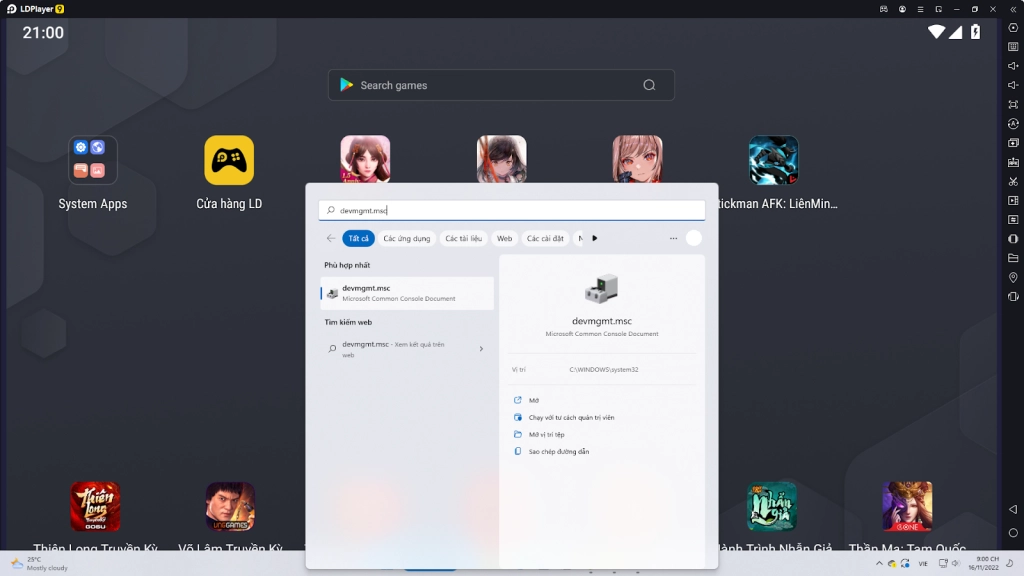Open the LDPlayer hamburger menu
The image size is (1024, 576).
(x=920, y=9)
